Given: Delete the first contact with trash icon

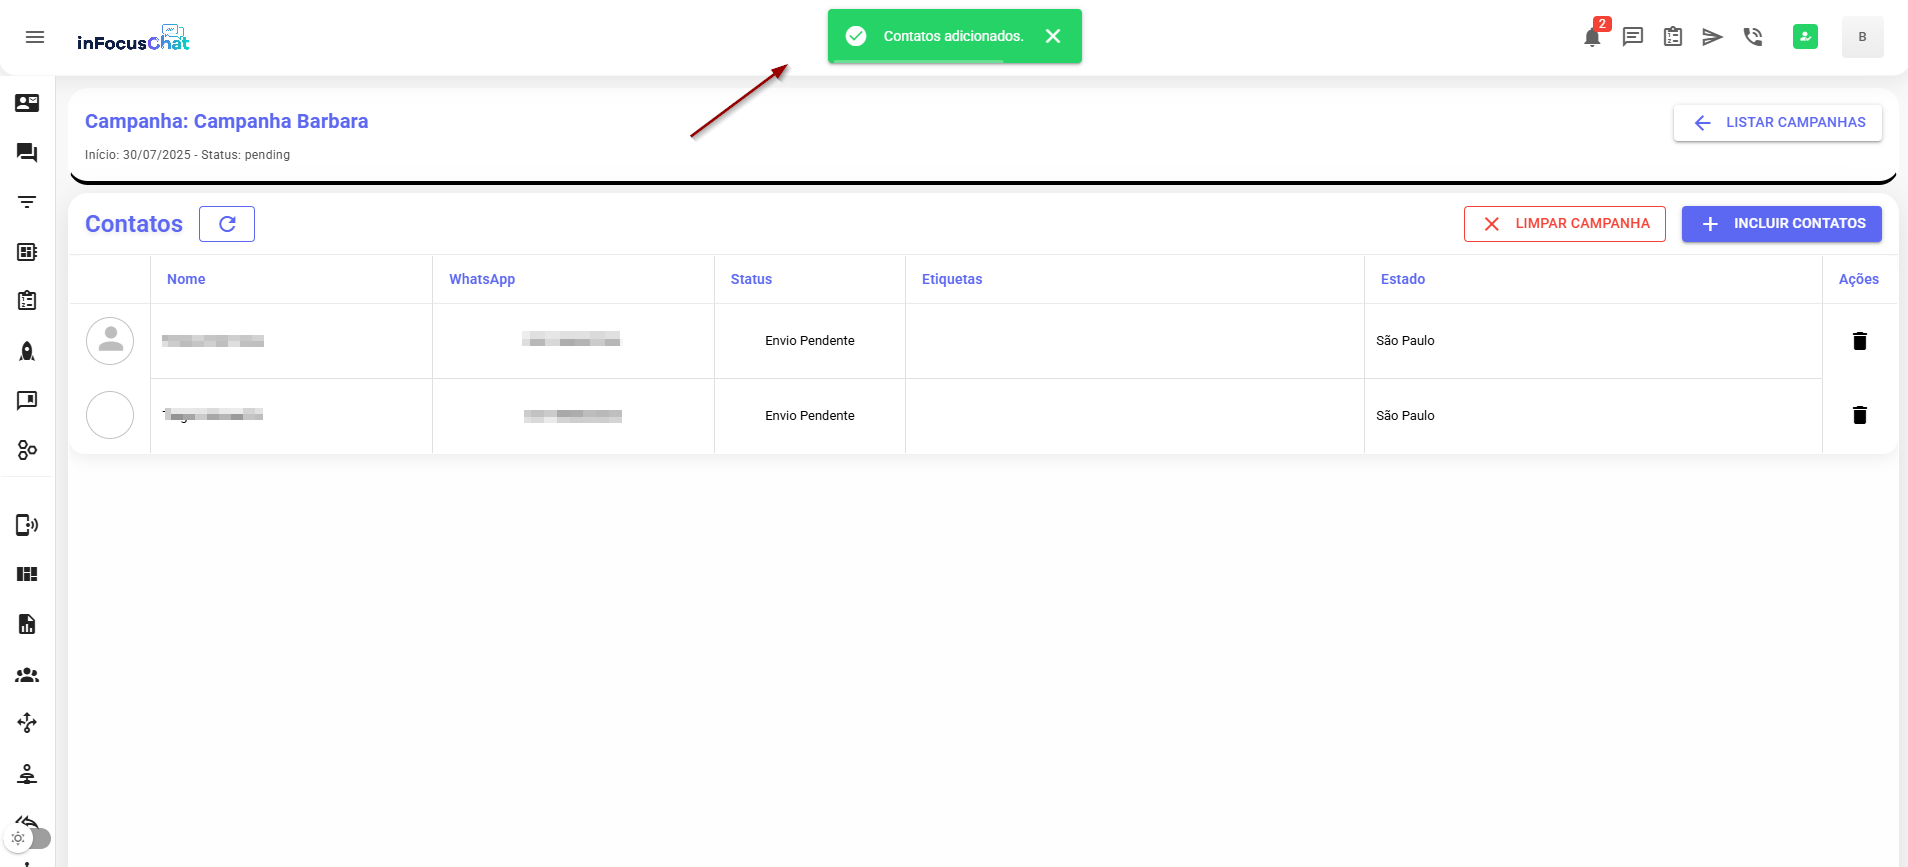Looking at the screenshot, I should (1859, 341).
